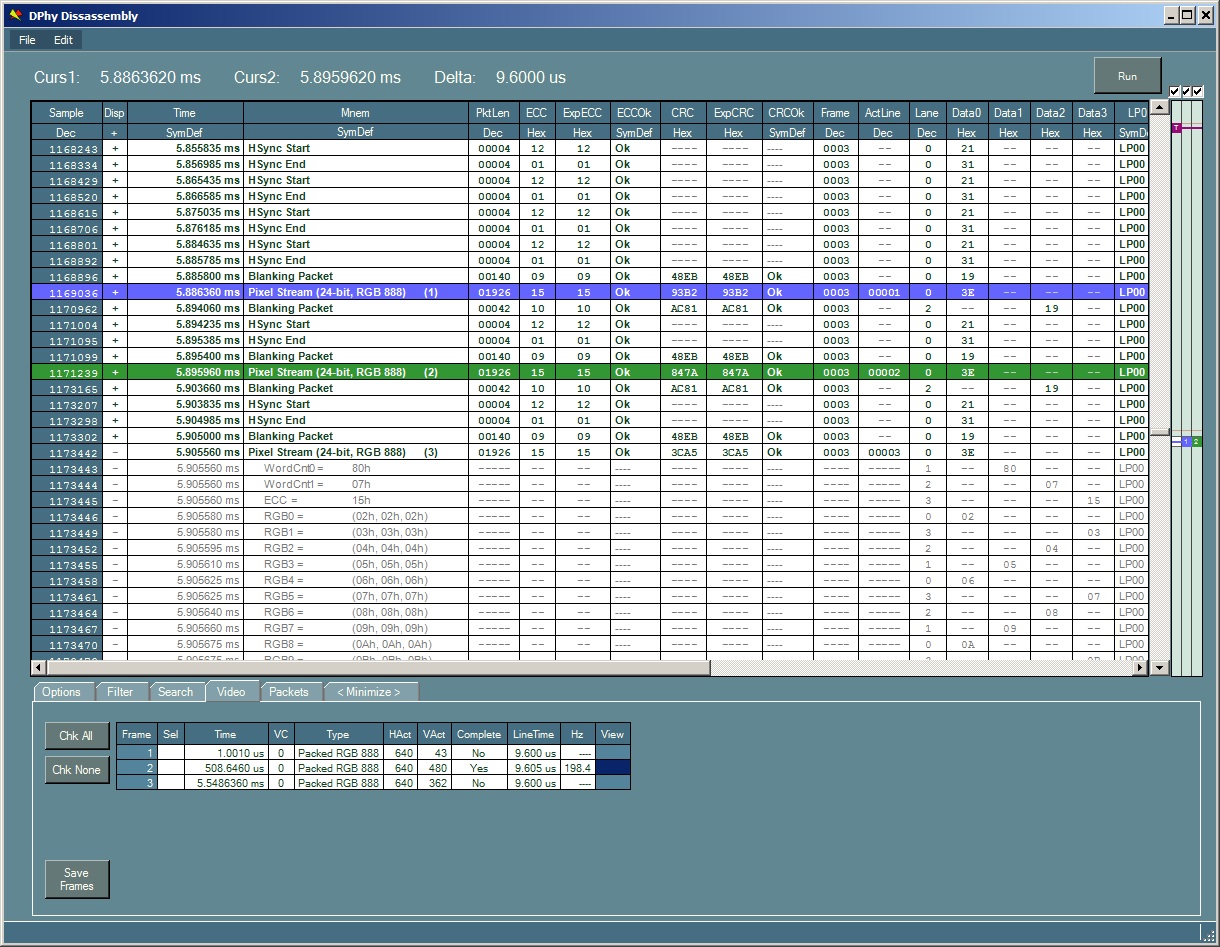
Task: Open the File menu
Action: click(27, 40)
